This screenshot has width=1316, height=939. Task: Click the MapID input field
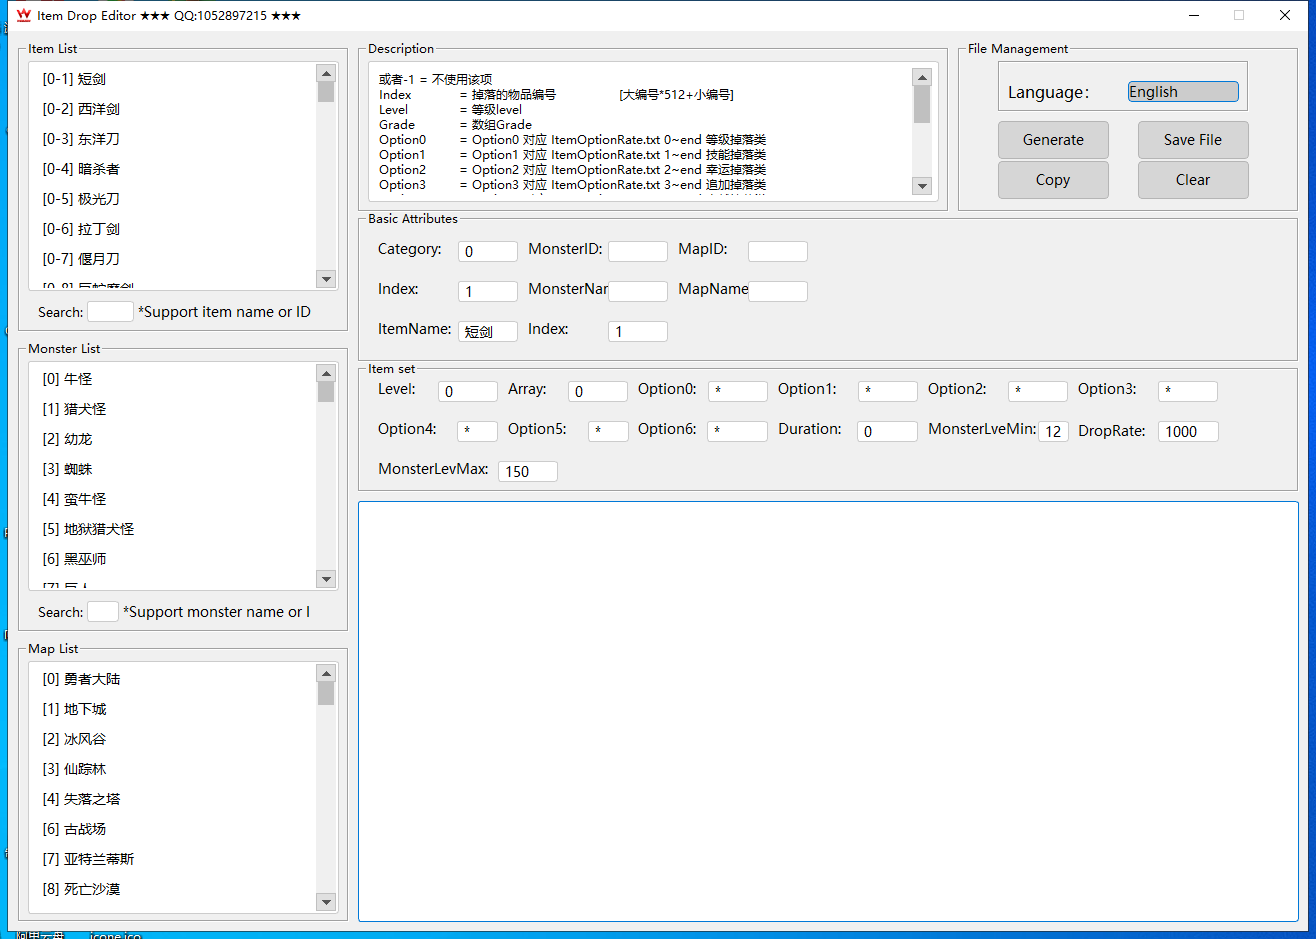tap(778, 252)
